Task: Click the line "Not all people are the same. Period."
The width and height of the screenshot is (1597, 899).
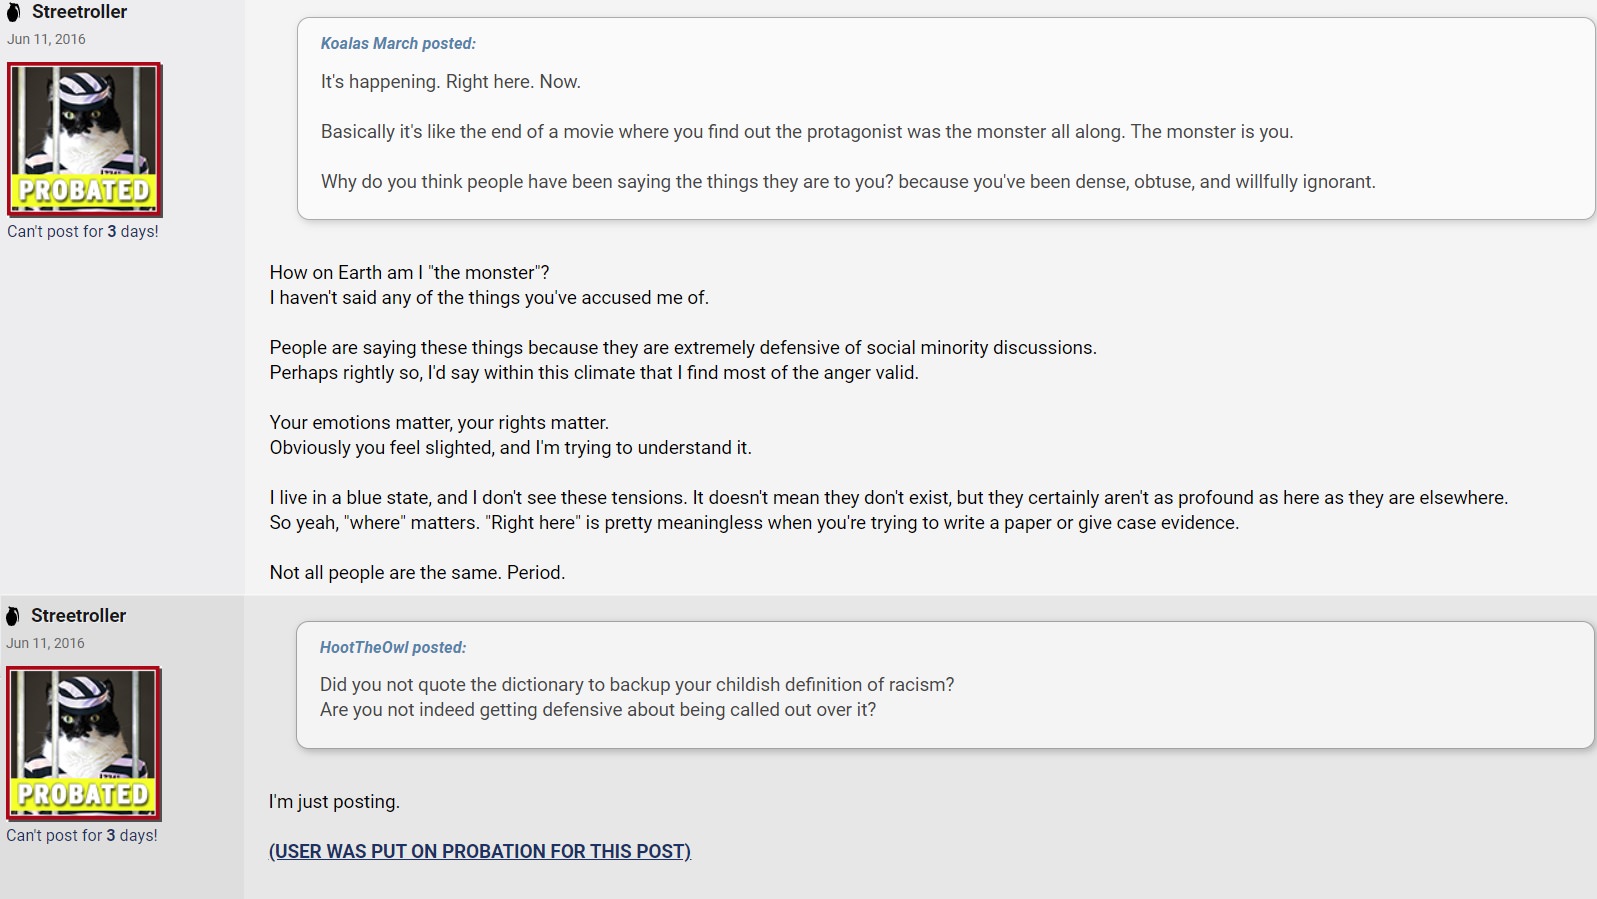Action: coord(417,573)
